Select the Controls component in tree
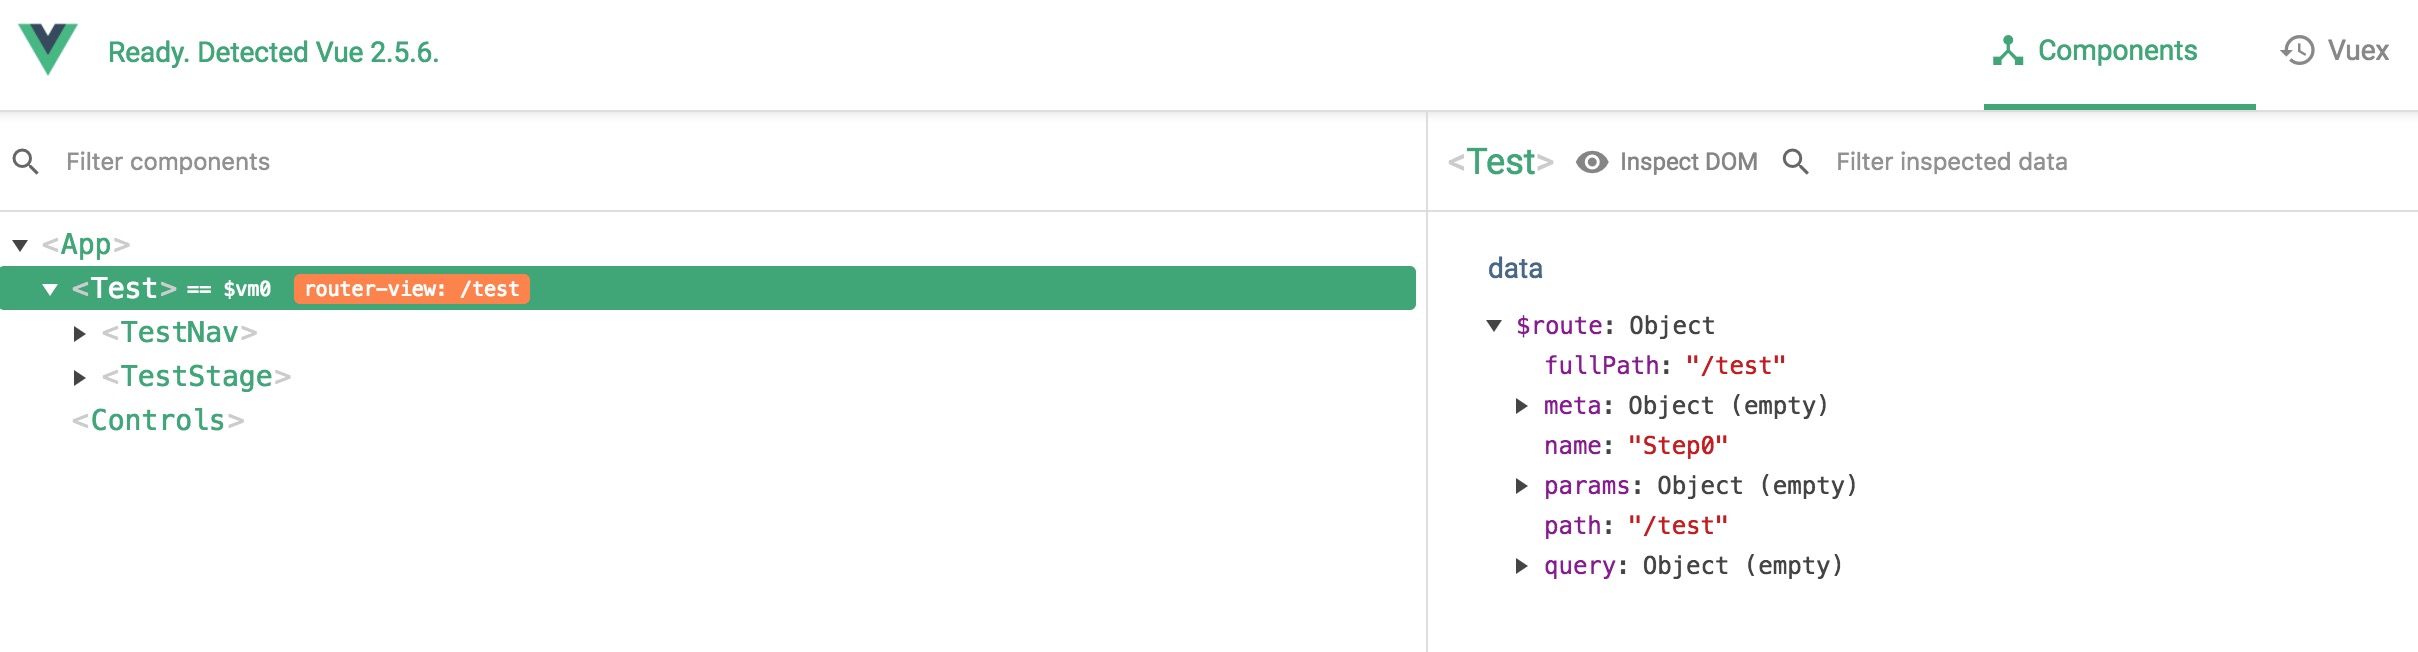The width and height of the screenshot is (2418, 652). tap(158, 421)
